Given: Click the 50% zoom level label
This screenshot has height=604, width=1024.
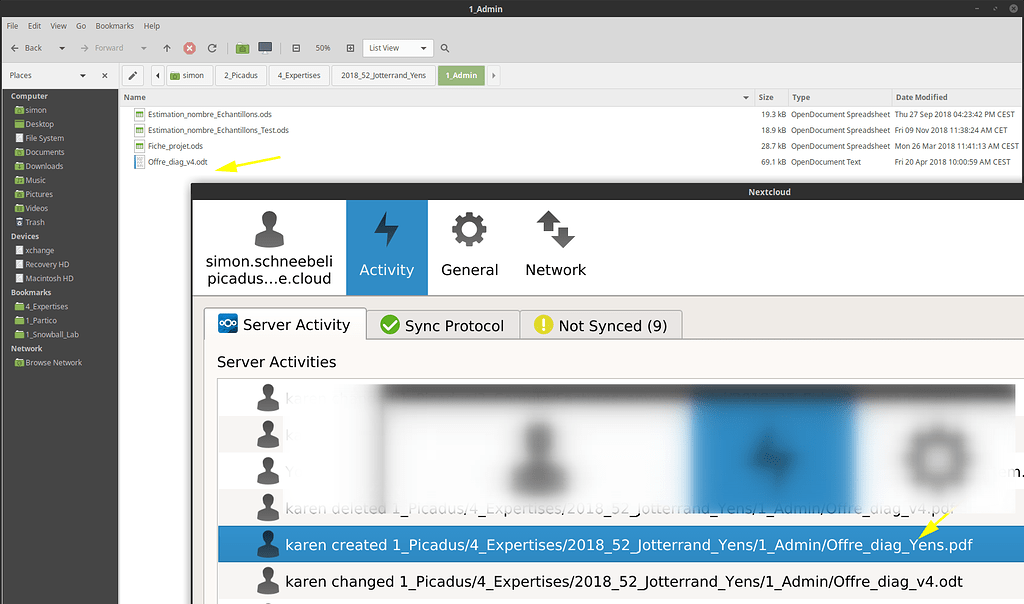Looking at the screenshot, I should [323, 48].
